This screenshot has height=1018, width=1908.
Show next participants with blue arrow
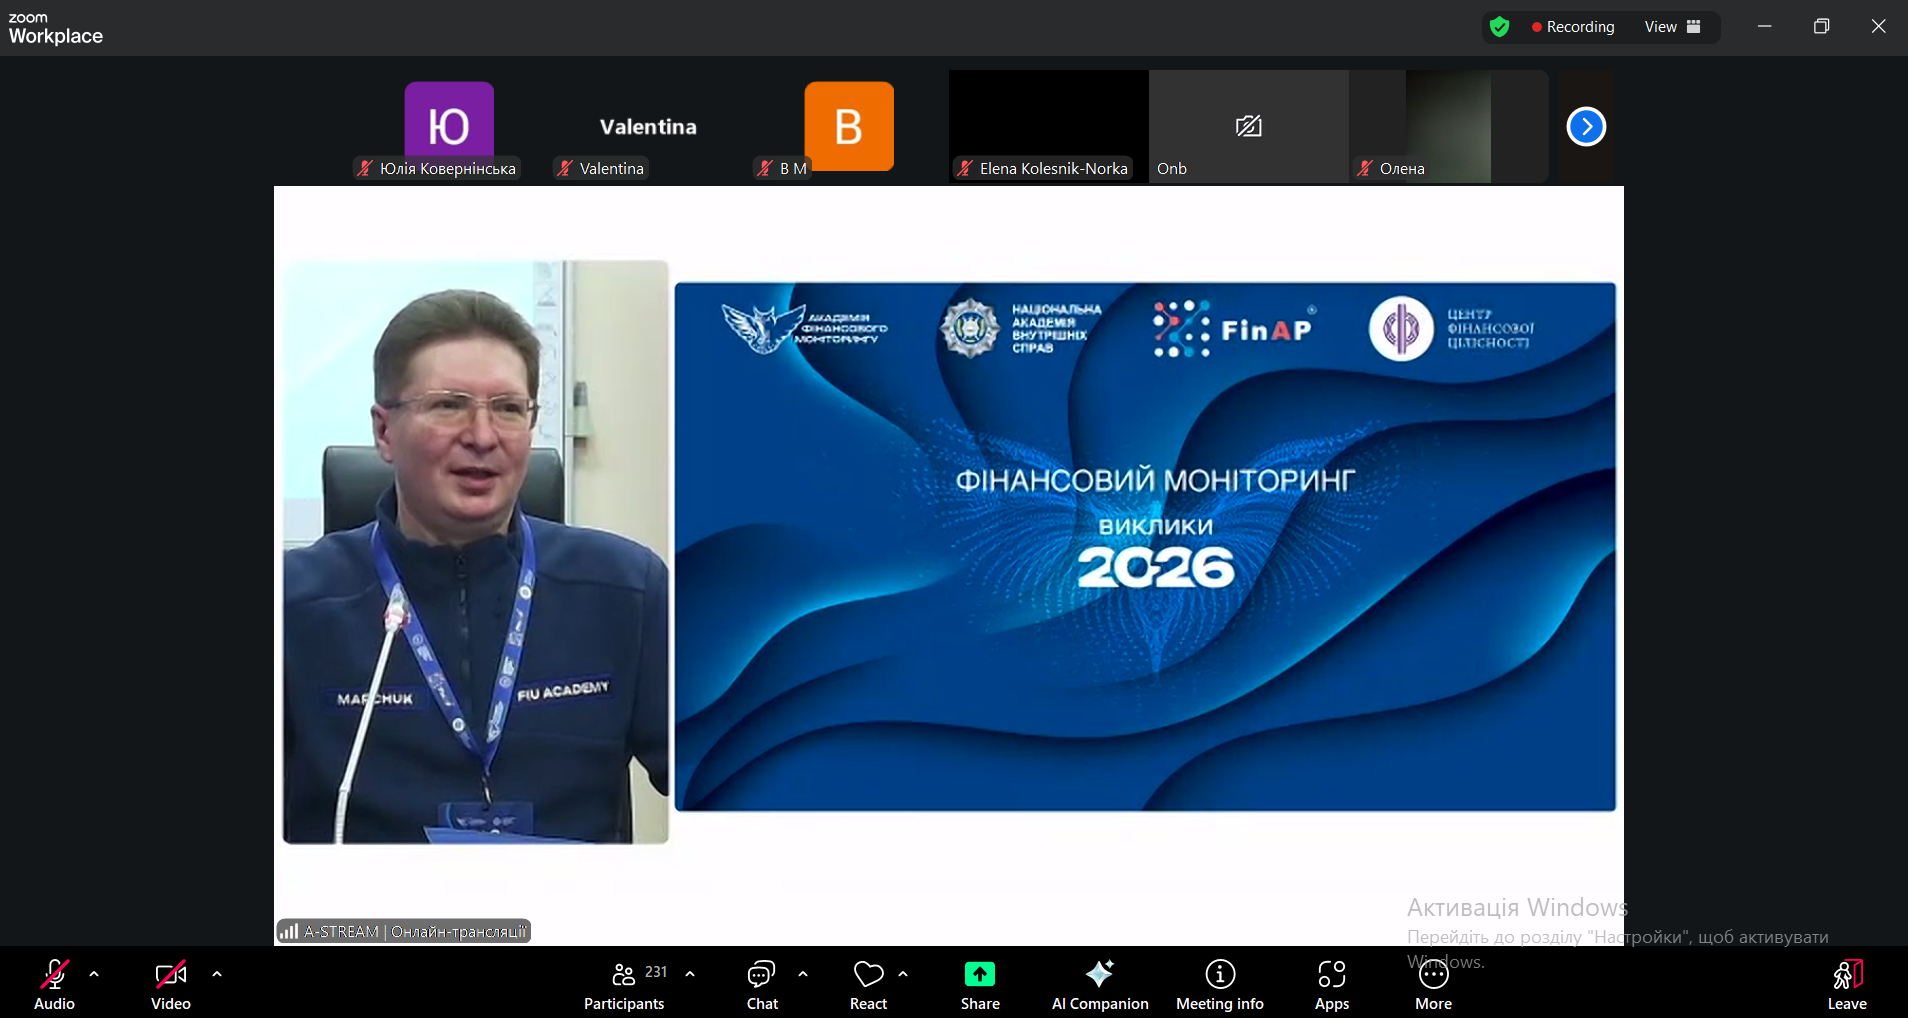point(1585,127)
